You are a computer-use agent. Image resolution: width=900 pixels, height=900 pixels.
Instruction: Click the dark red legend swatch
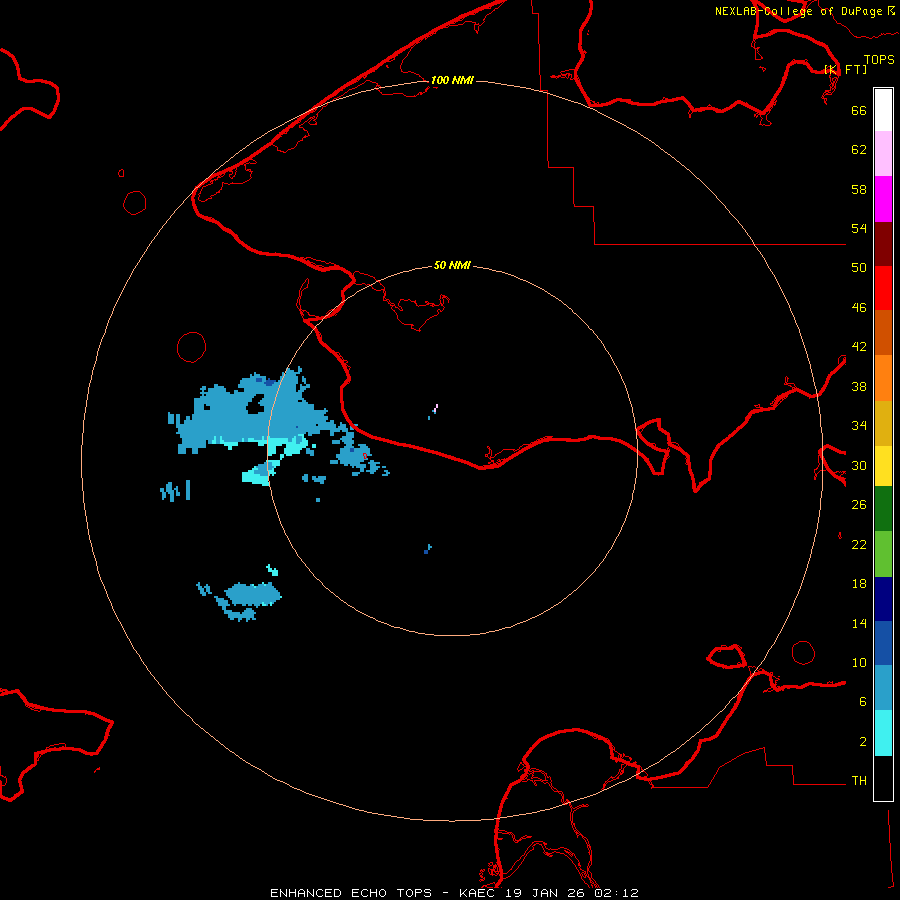point(883,244)
